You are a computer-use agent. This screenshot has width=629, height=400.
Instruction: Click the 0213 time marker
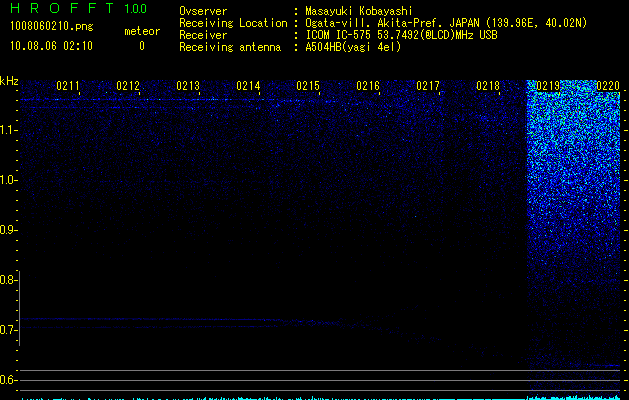tap(188, 86)
